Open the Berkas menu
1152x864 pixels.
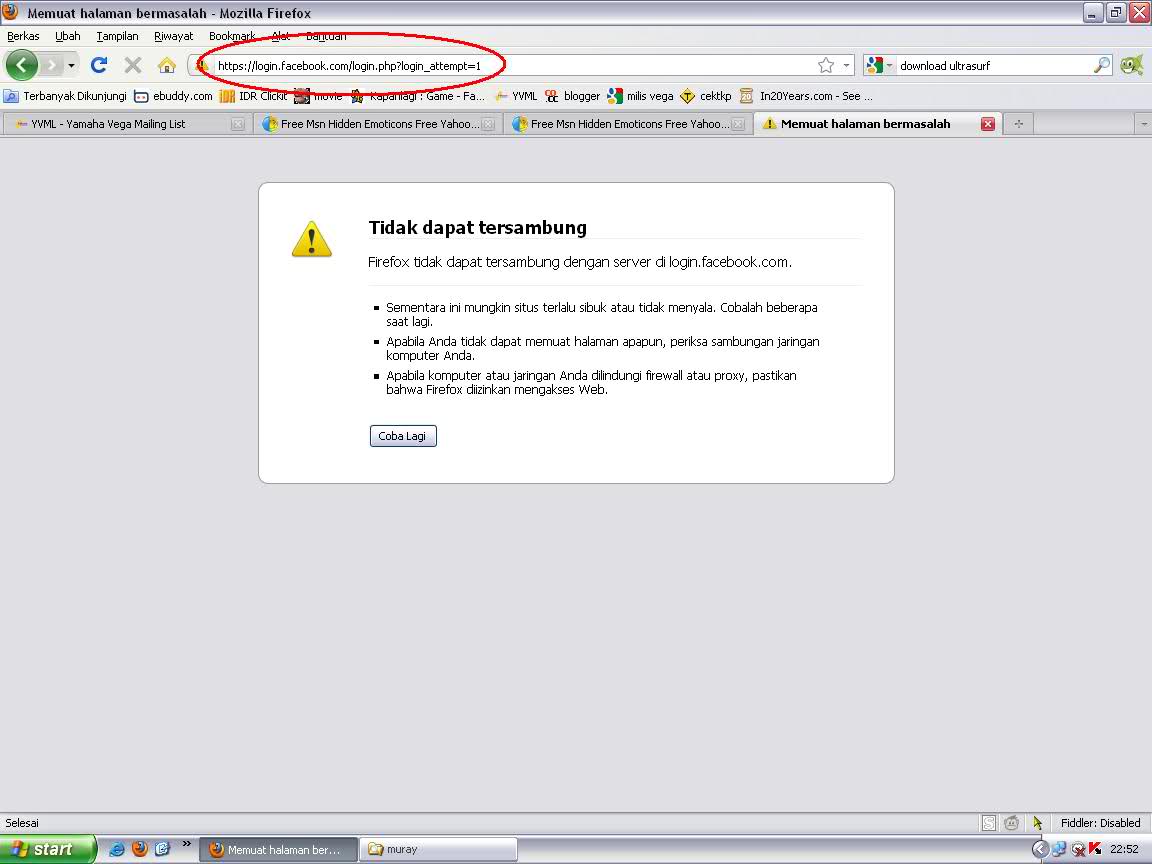click(24, 36)
